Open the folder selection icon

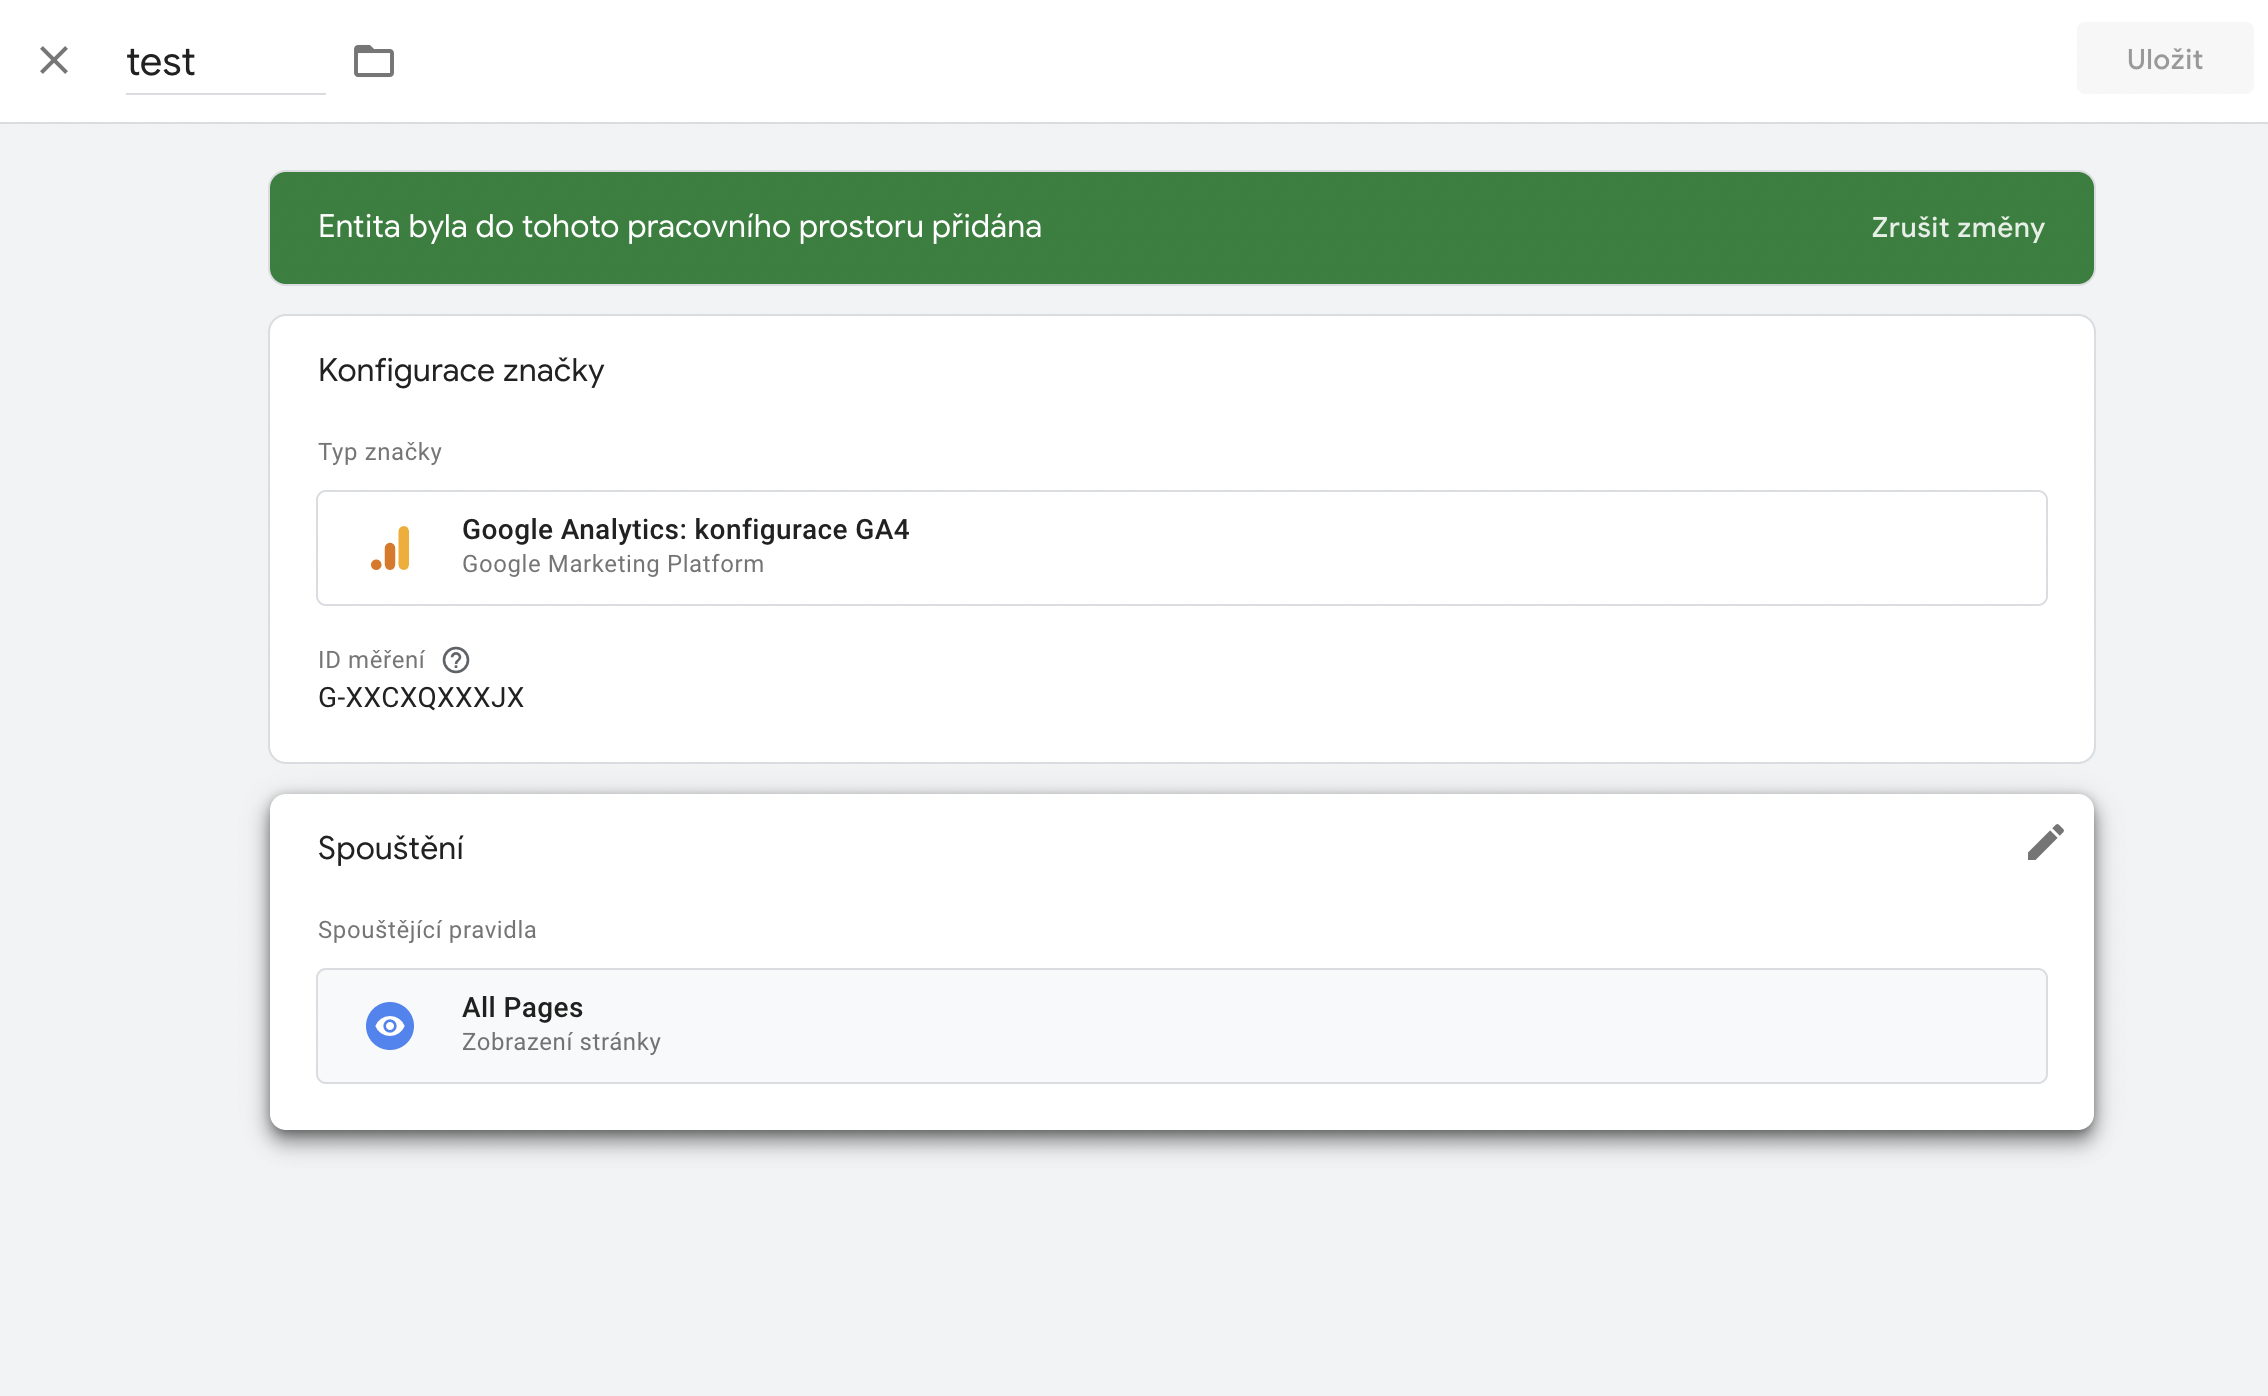point(374,61)
